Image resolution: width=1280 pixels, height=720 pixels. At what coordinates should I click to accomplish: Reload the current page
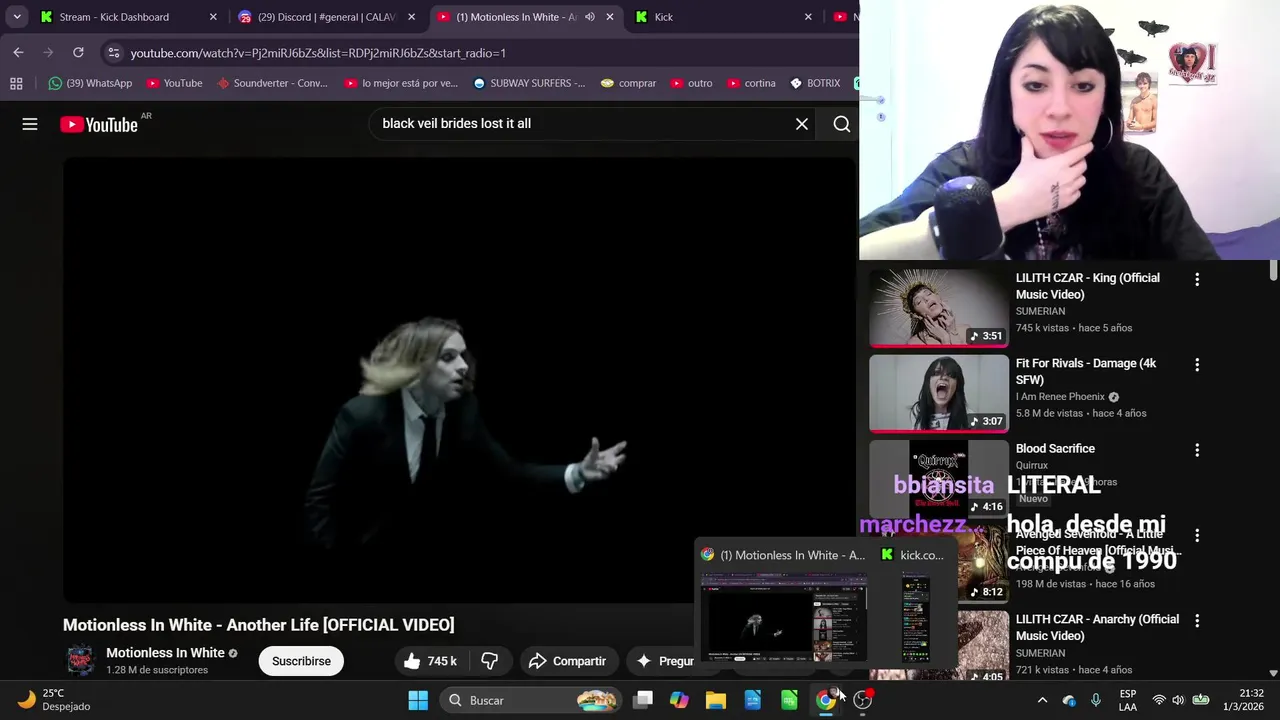pyautogui.click(x=78, y=53)
